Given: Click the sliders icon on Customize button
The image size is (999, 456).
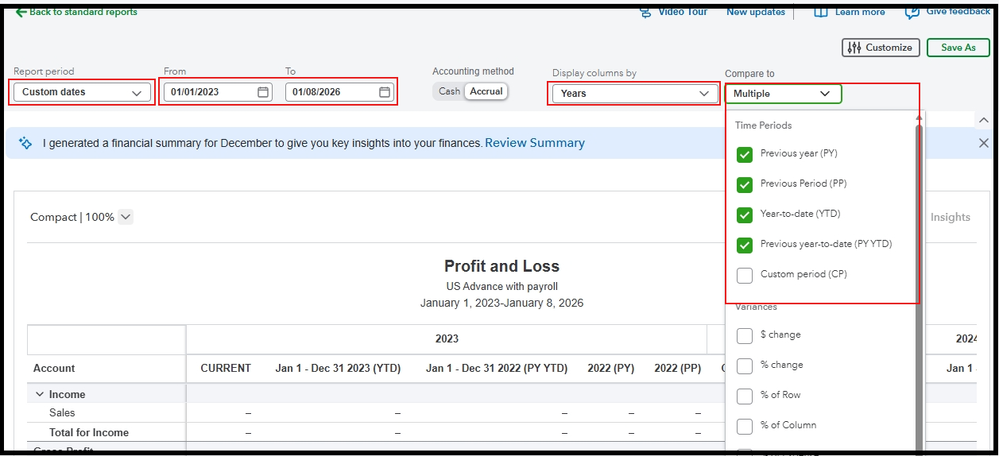Looking at the screenshot, I should 855,48.
